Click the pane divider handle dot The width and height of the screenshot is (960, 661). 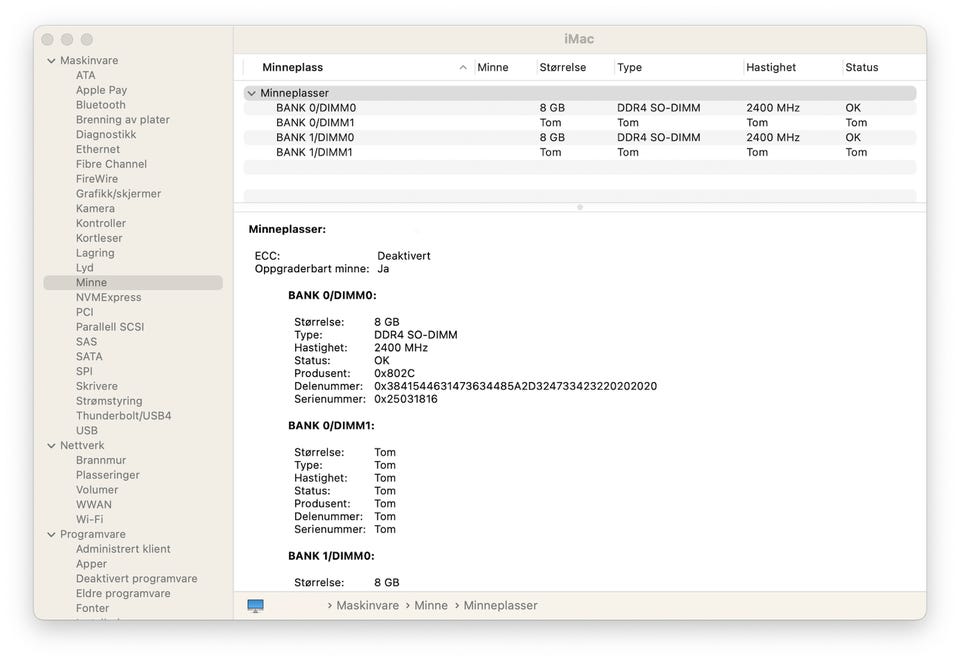(580, 207)
